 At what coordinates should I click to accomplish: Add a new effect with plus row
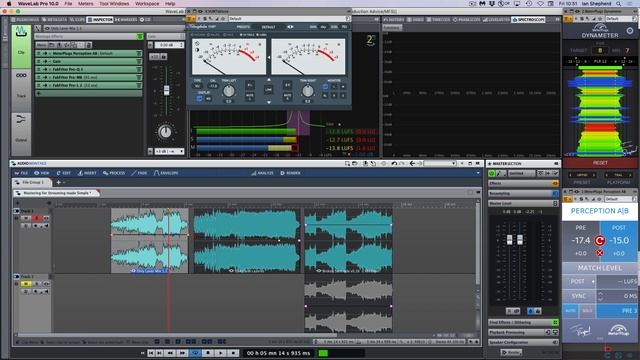[x=89, y=93]
